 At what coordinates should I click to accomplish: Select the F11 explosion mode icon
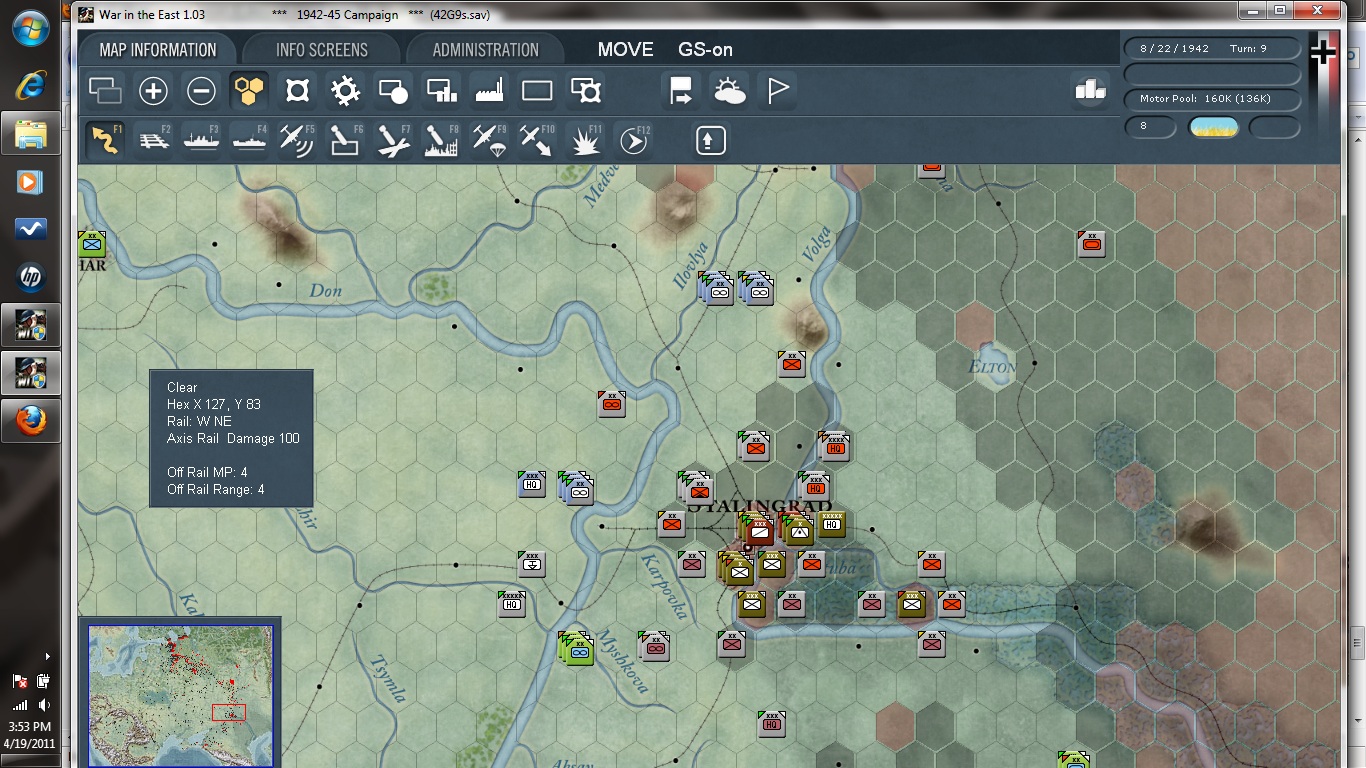pos(585,140)
